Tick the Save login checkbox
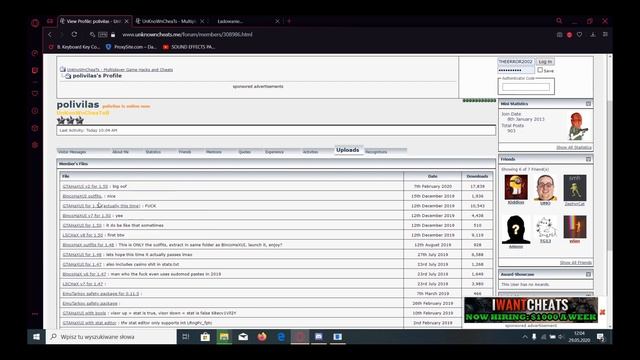The height and width of the screenshot is (360, 640). click(x=540, y=70)
